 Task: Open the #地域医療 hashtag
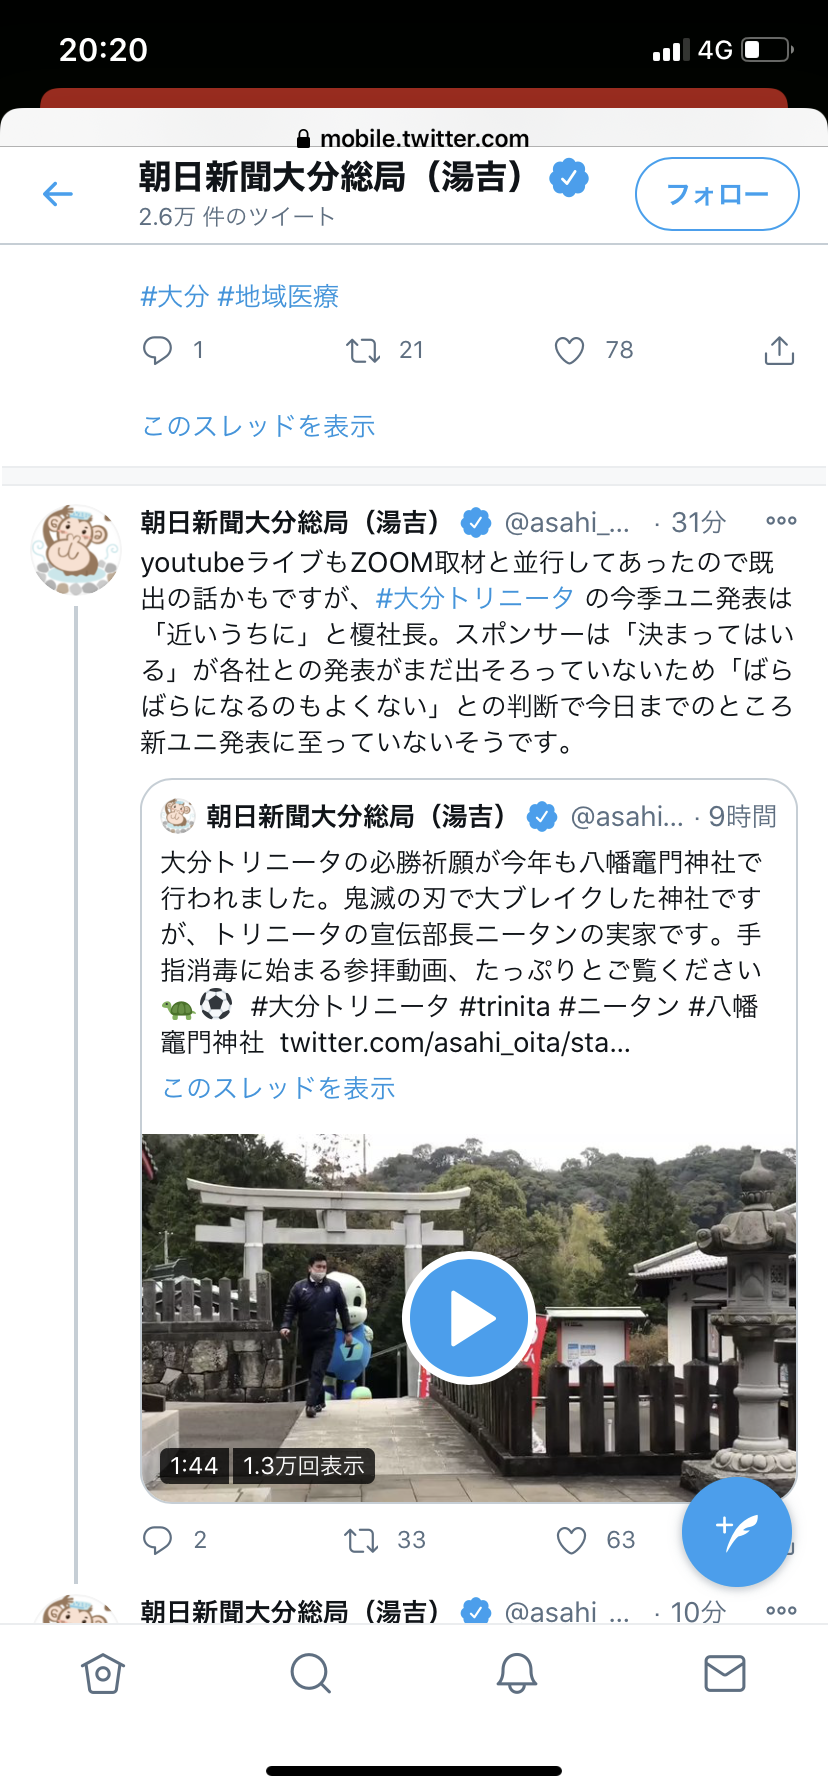pyautogui.click(x=278, y=296)
